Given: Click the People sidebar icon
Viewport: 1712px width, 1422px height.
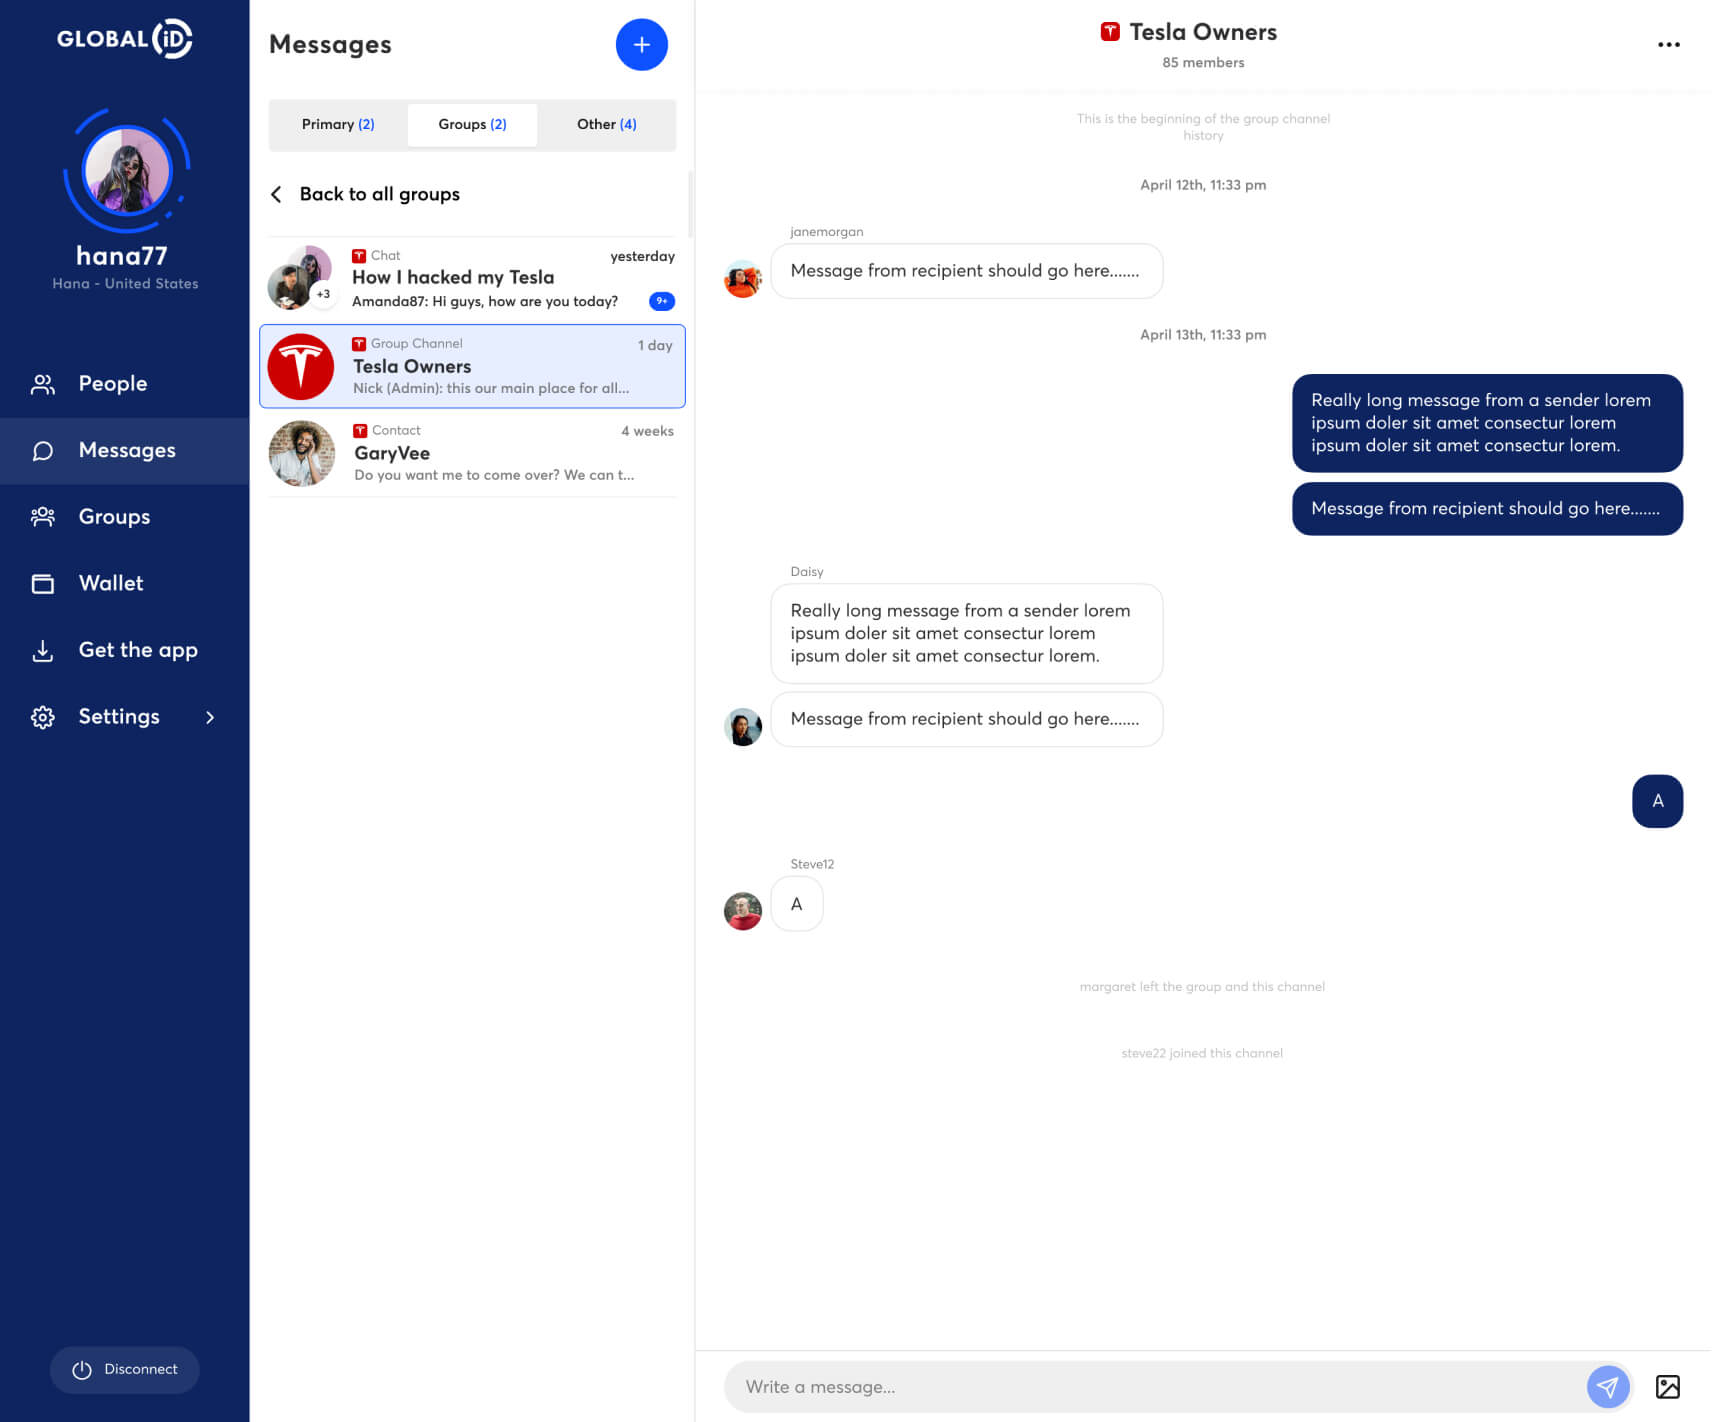Looking at the screenshot, I should [42, 384].
